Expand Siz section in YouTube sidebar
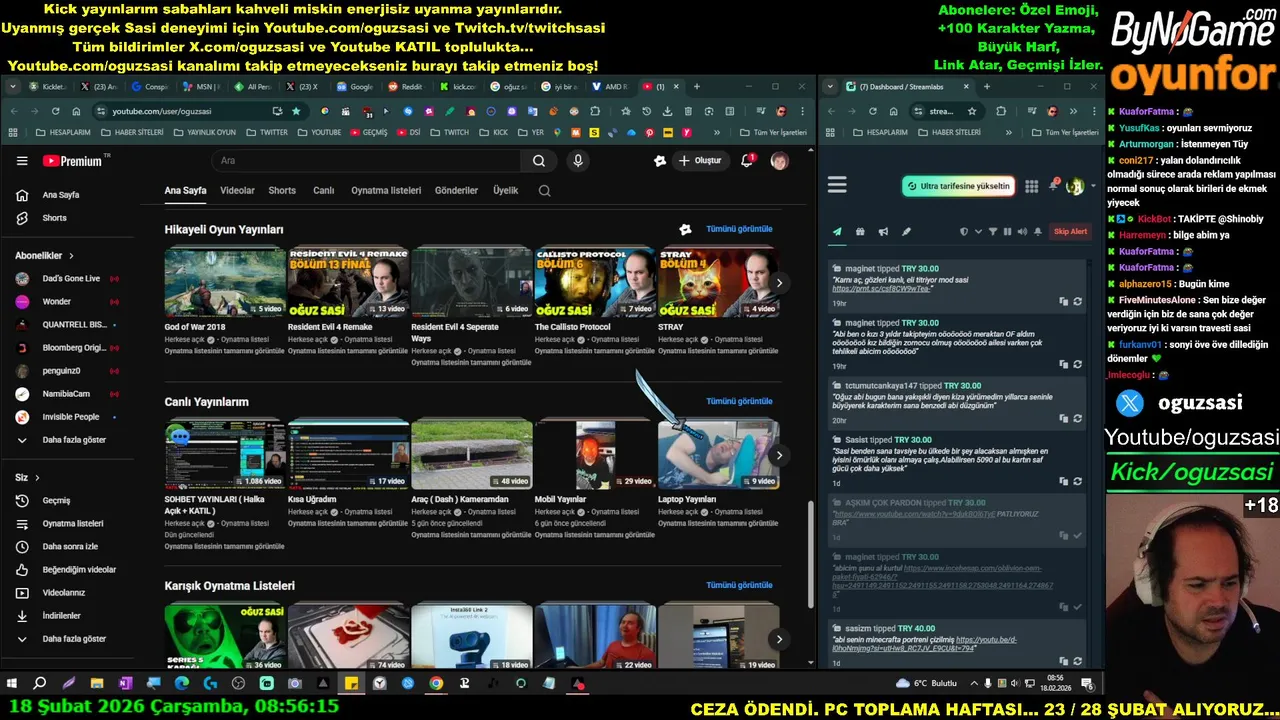 (27, 478)
